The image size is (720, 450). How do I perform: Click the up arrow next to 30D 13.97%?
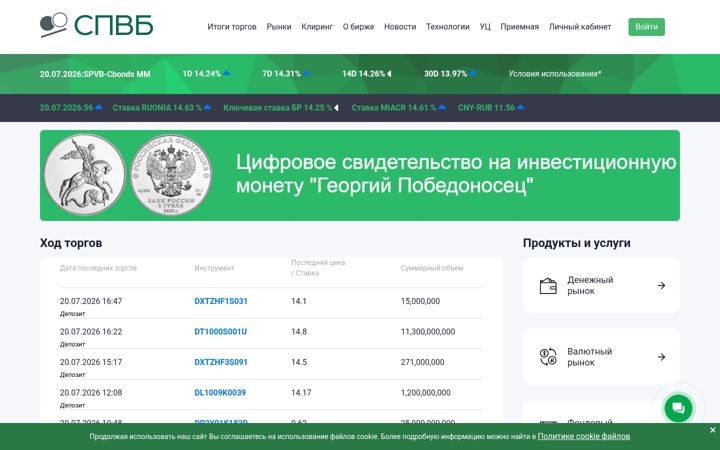click(x=472, y=73)
